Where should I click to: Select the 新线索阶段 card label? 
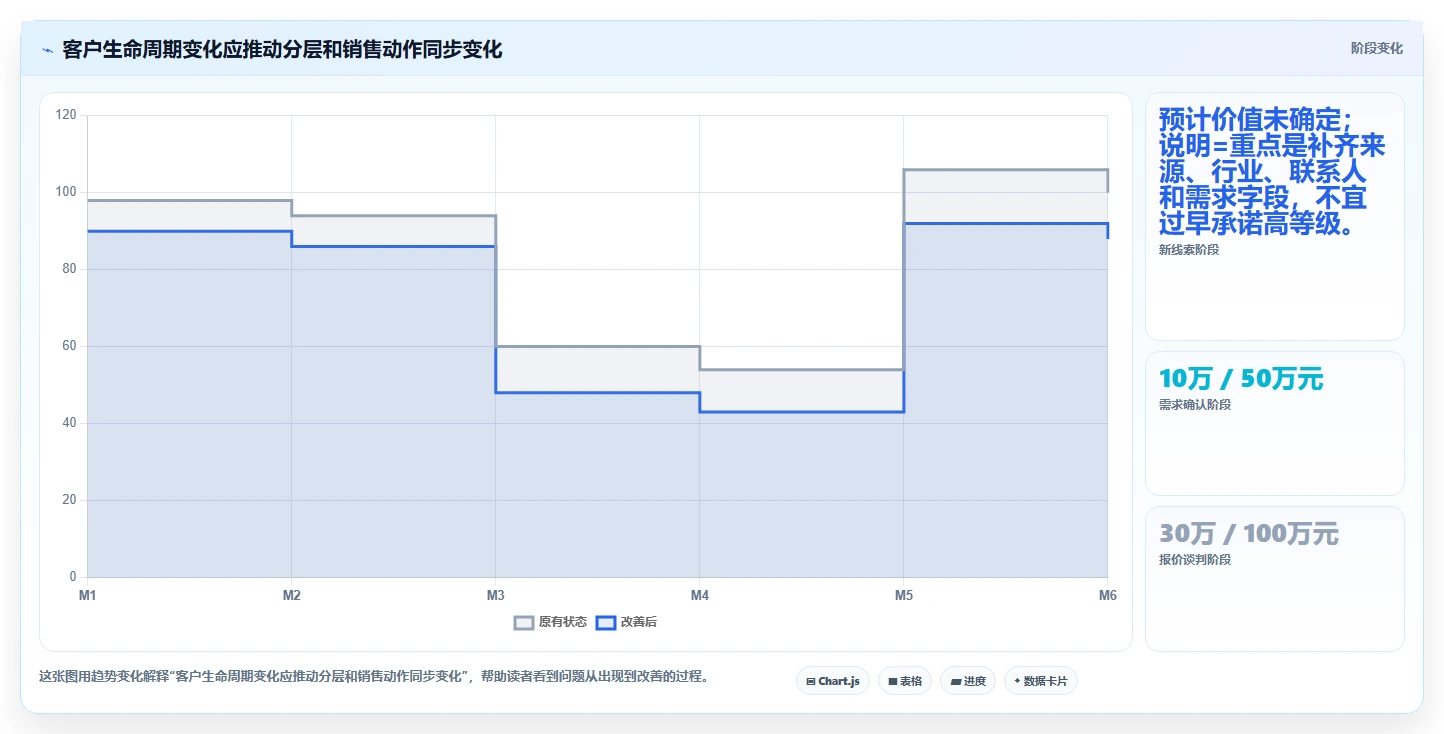coord(1189,250)
